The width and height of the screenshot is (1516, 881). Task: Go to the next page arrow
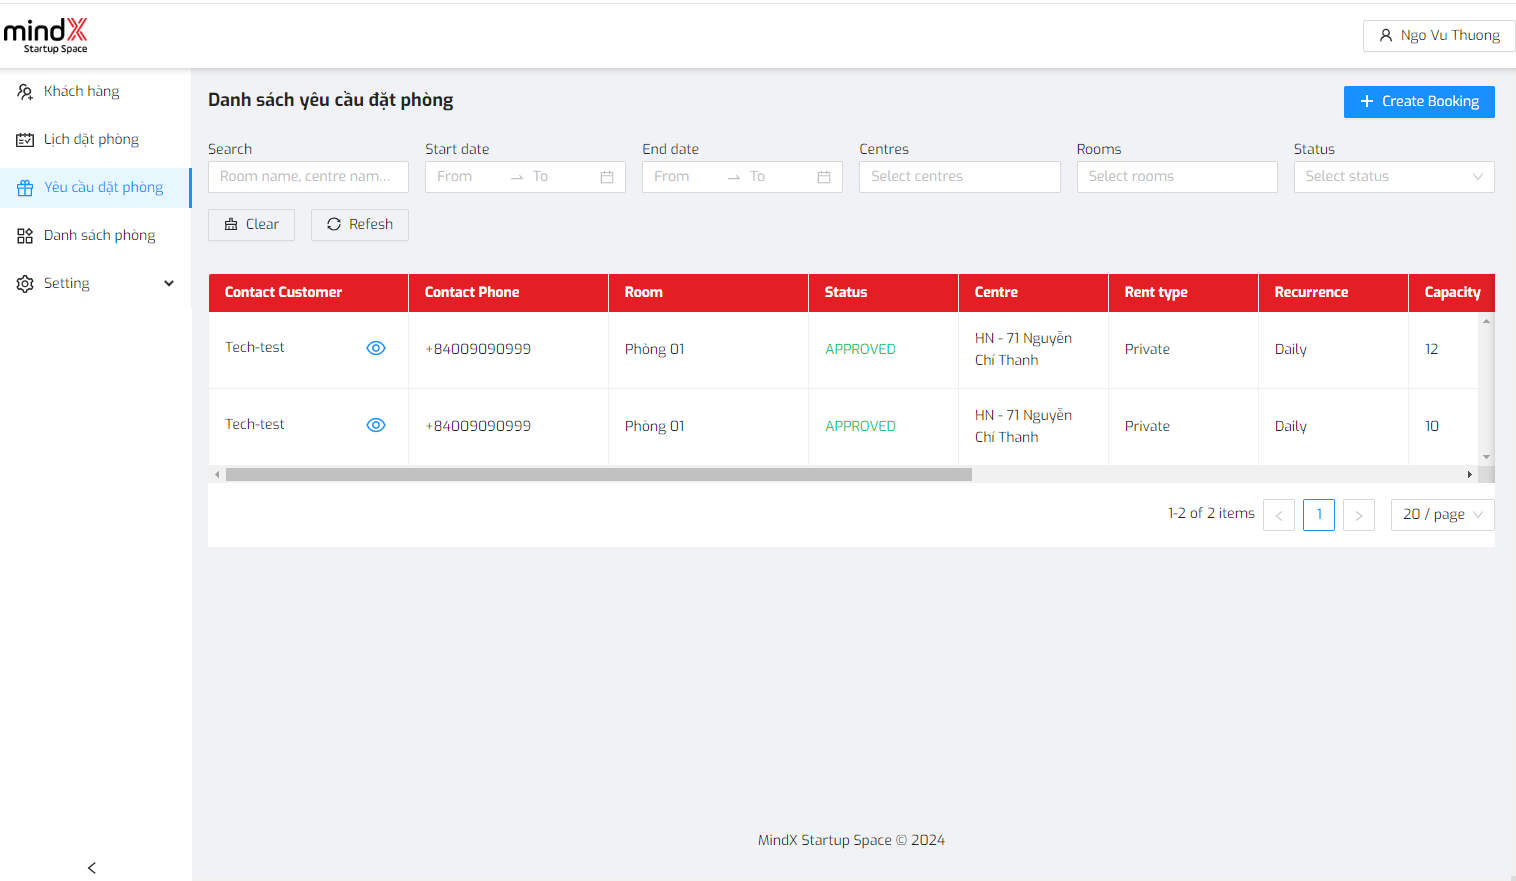tap(1358, 515)
